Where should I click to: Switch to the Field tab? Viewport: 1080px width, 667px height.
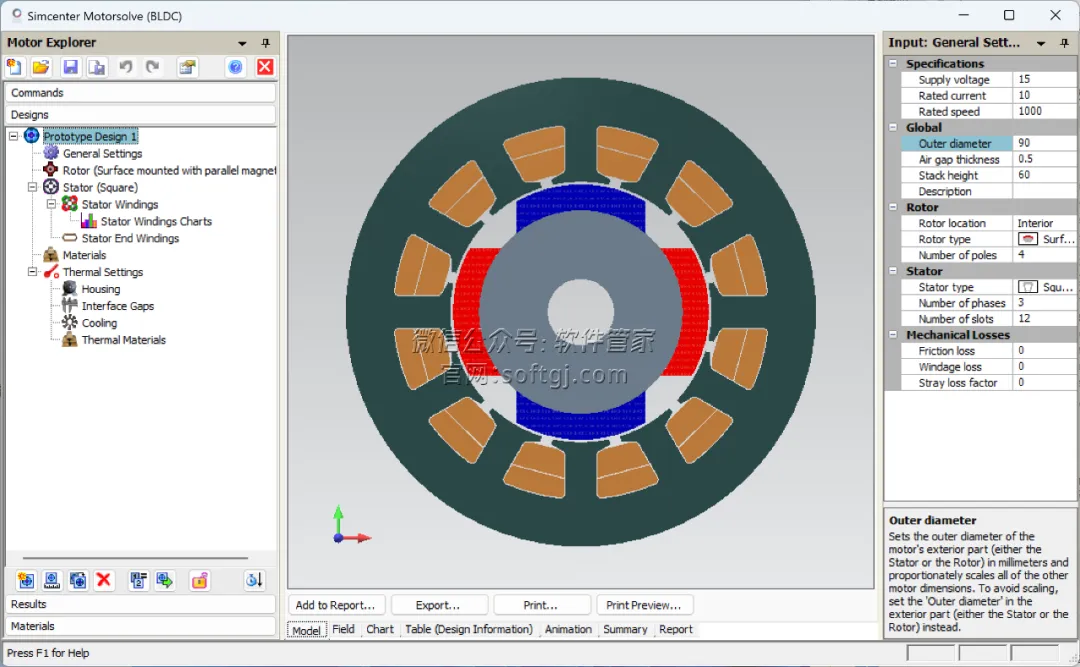coord(343,629)
